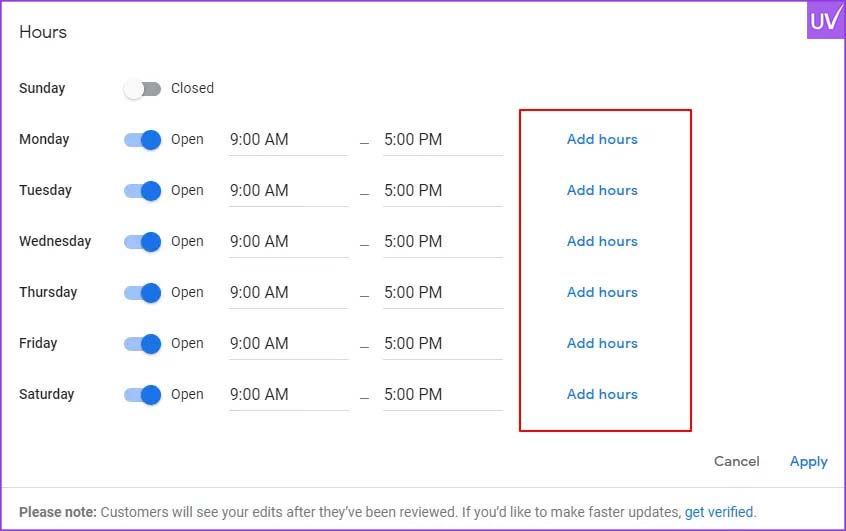846x531 pixels.
Task: Select Wednesday's 9:00 AM opening time field
Action: pos(288,242)
